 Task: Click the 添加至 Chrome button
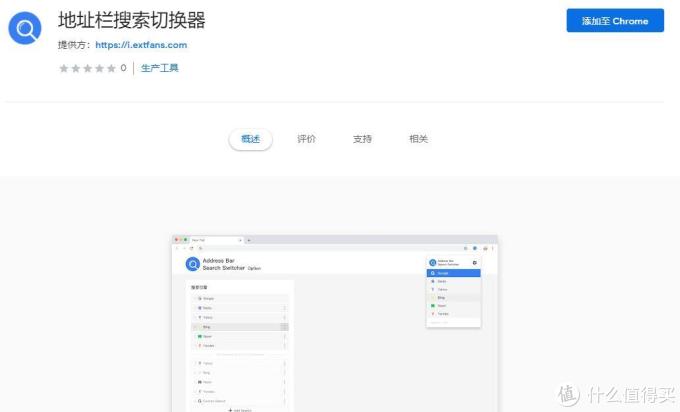click(x=615, y=20)
